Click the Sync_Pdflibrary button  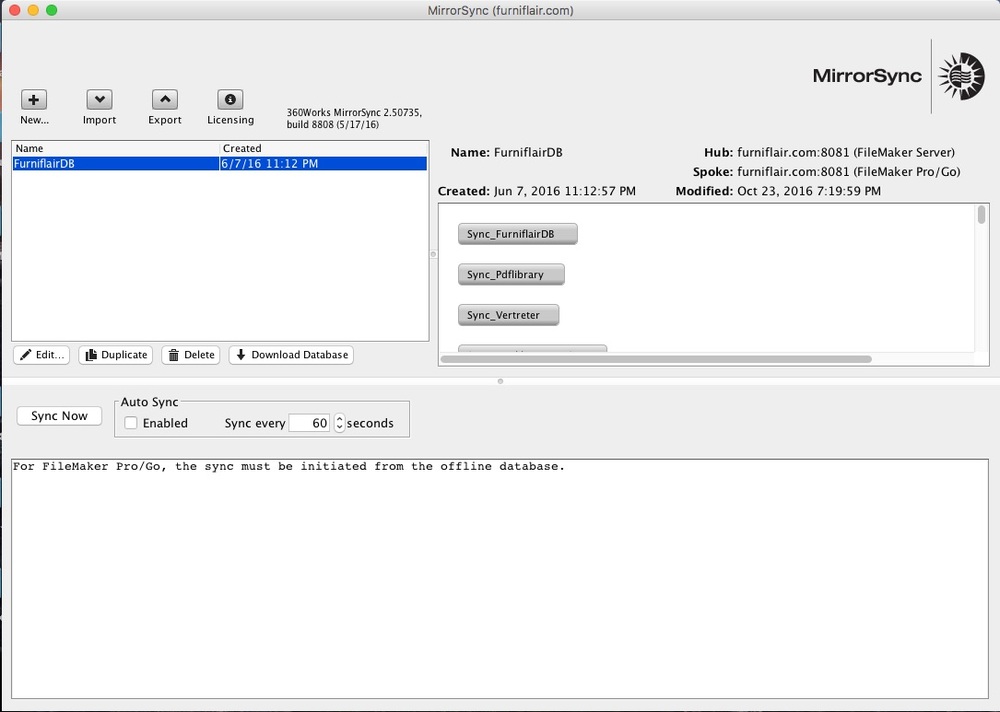click(x=511, y=274)
